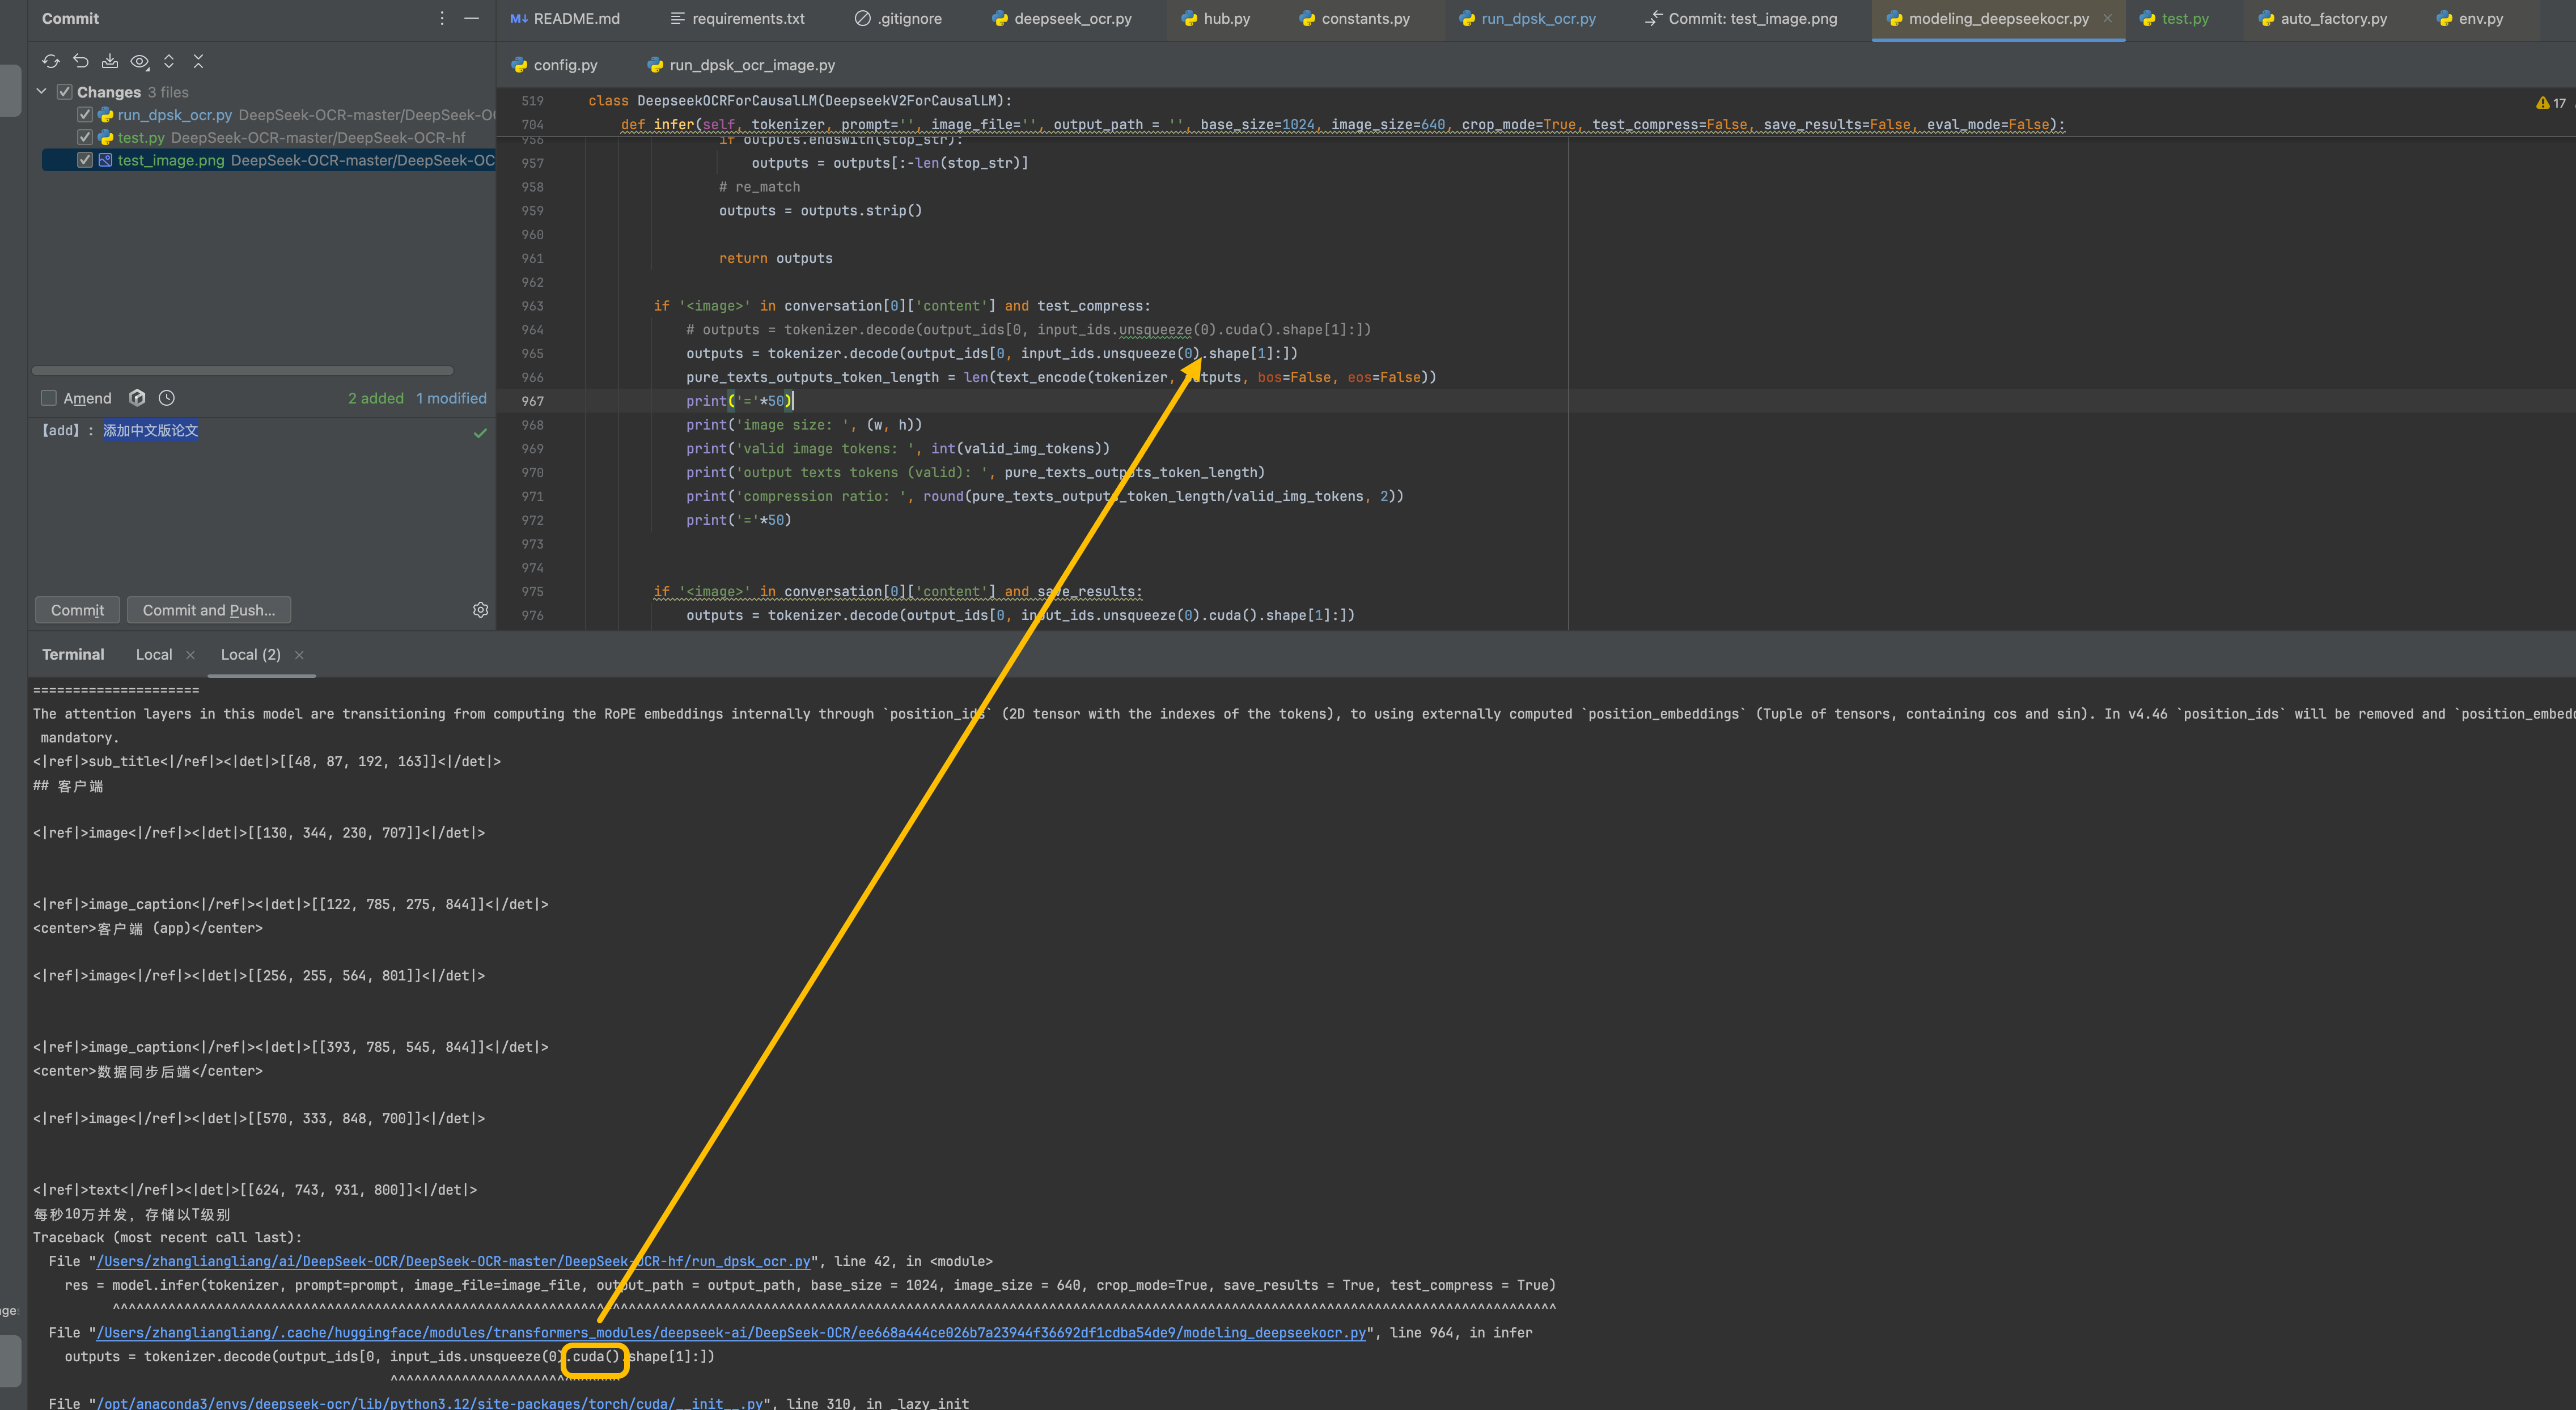Open the eye view options dropdown
This screenshot has height=1410, width=2576.
140,61
